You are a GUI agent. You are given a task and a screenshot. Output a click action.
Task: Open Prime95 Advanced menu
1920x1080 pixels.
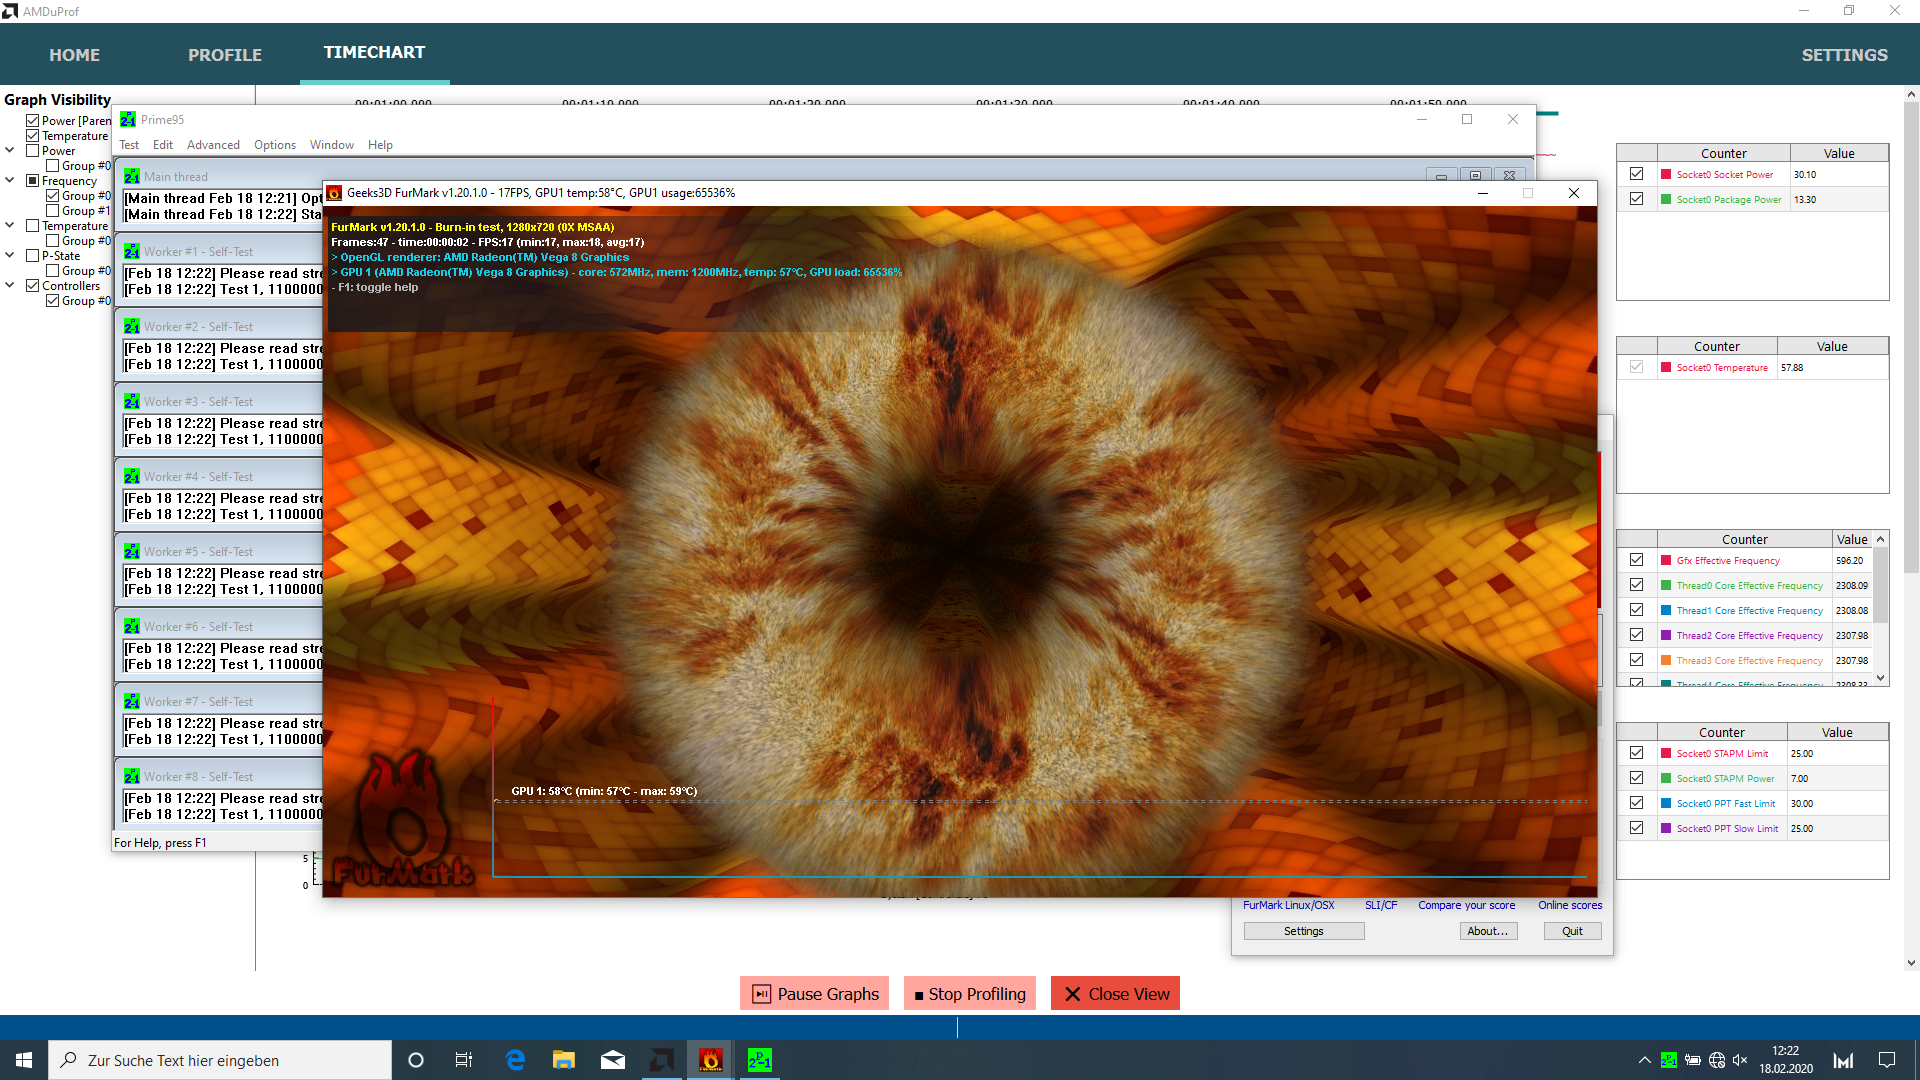pyautogui.click(x=213, y=145)
